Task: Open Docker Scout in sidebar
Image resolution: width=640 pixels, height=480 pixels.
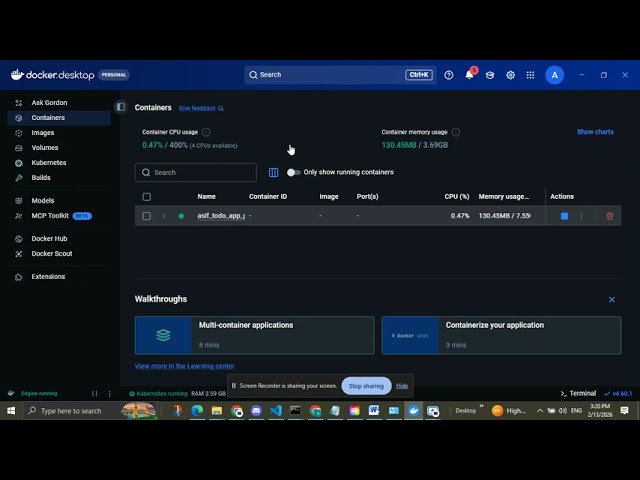Action: click(x=51, y=253)
